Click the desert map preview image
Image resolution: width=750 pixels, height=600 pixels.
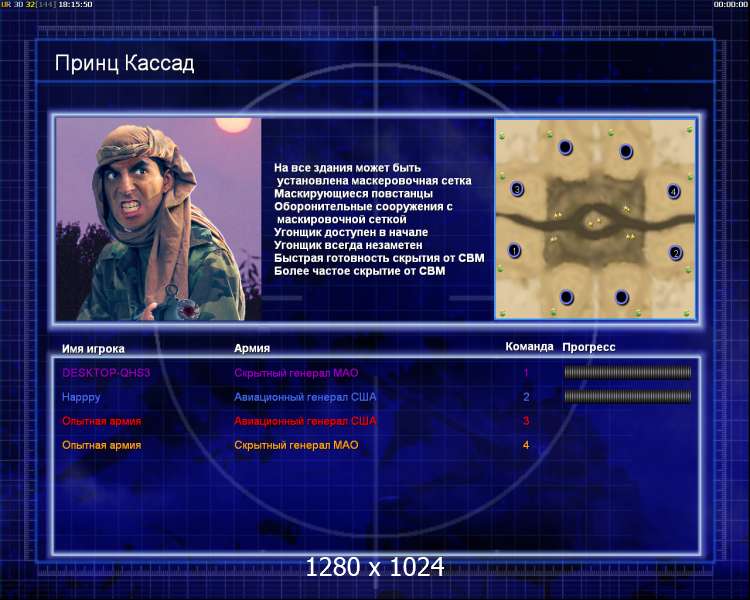(x=595, y=219)
